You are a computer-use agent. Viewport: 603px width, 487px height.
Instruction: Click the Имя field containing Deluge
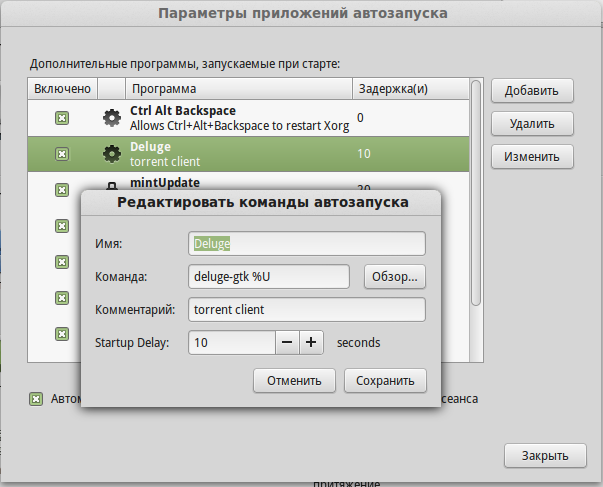point(307,243)
